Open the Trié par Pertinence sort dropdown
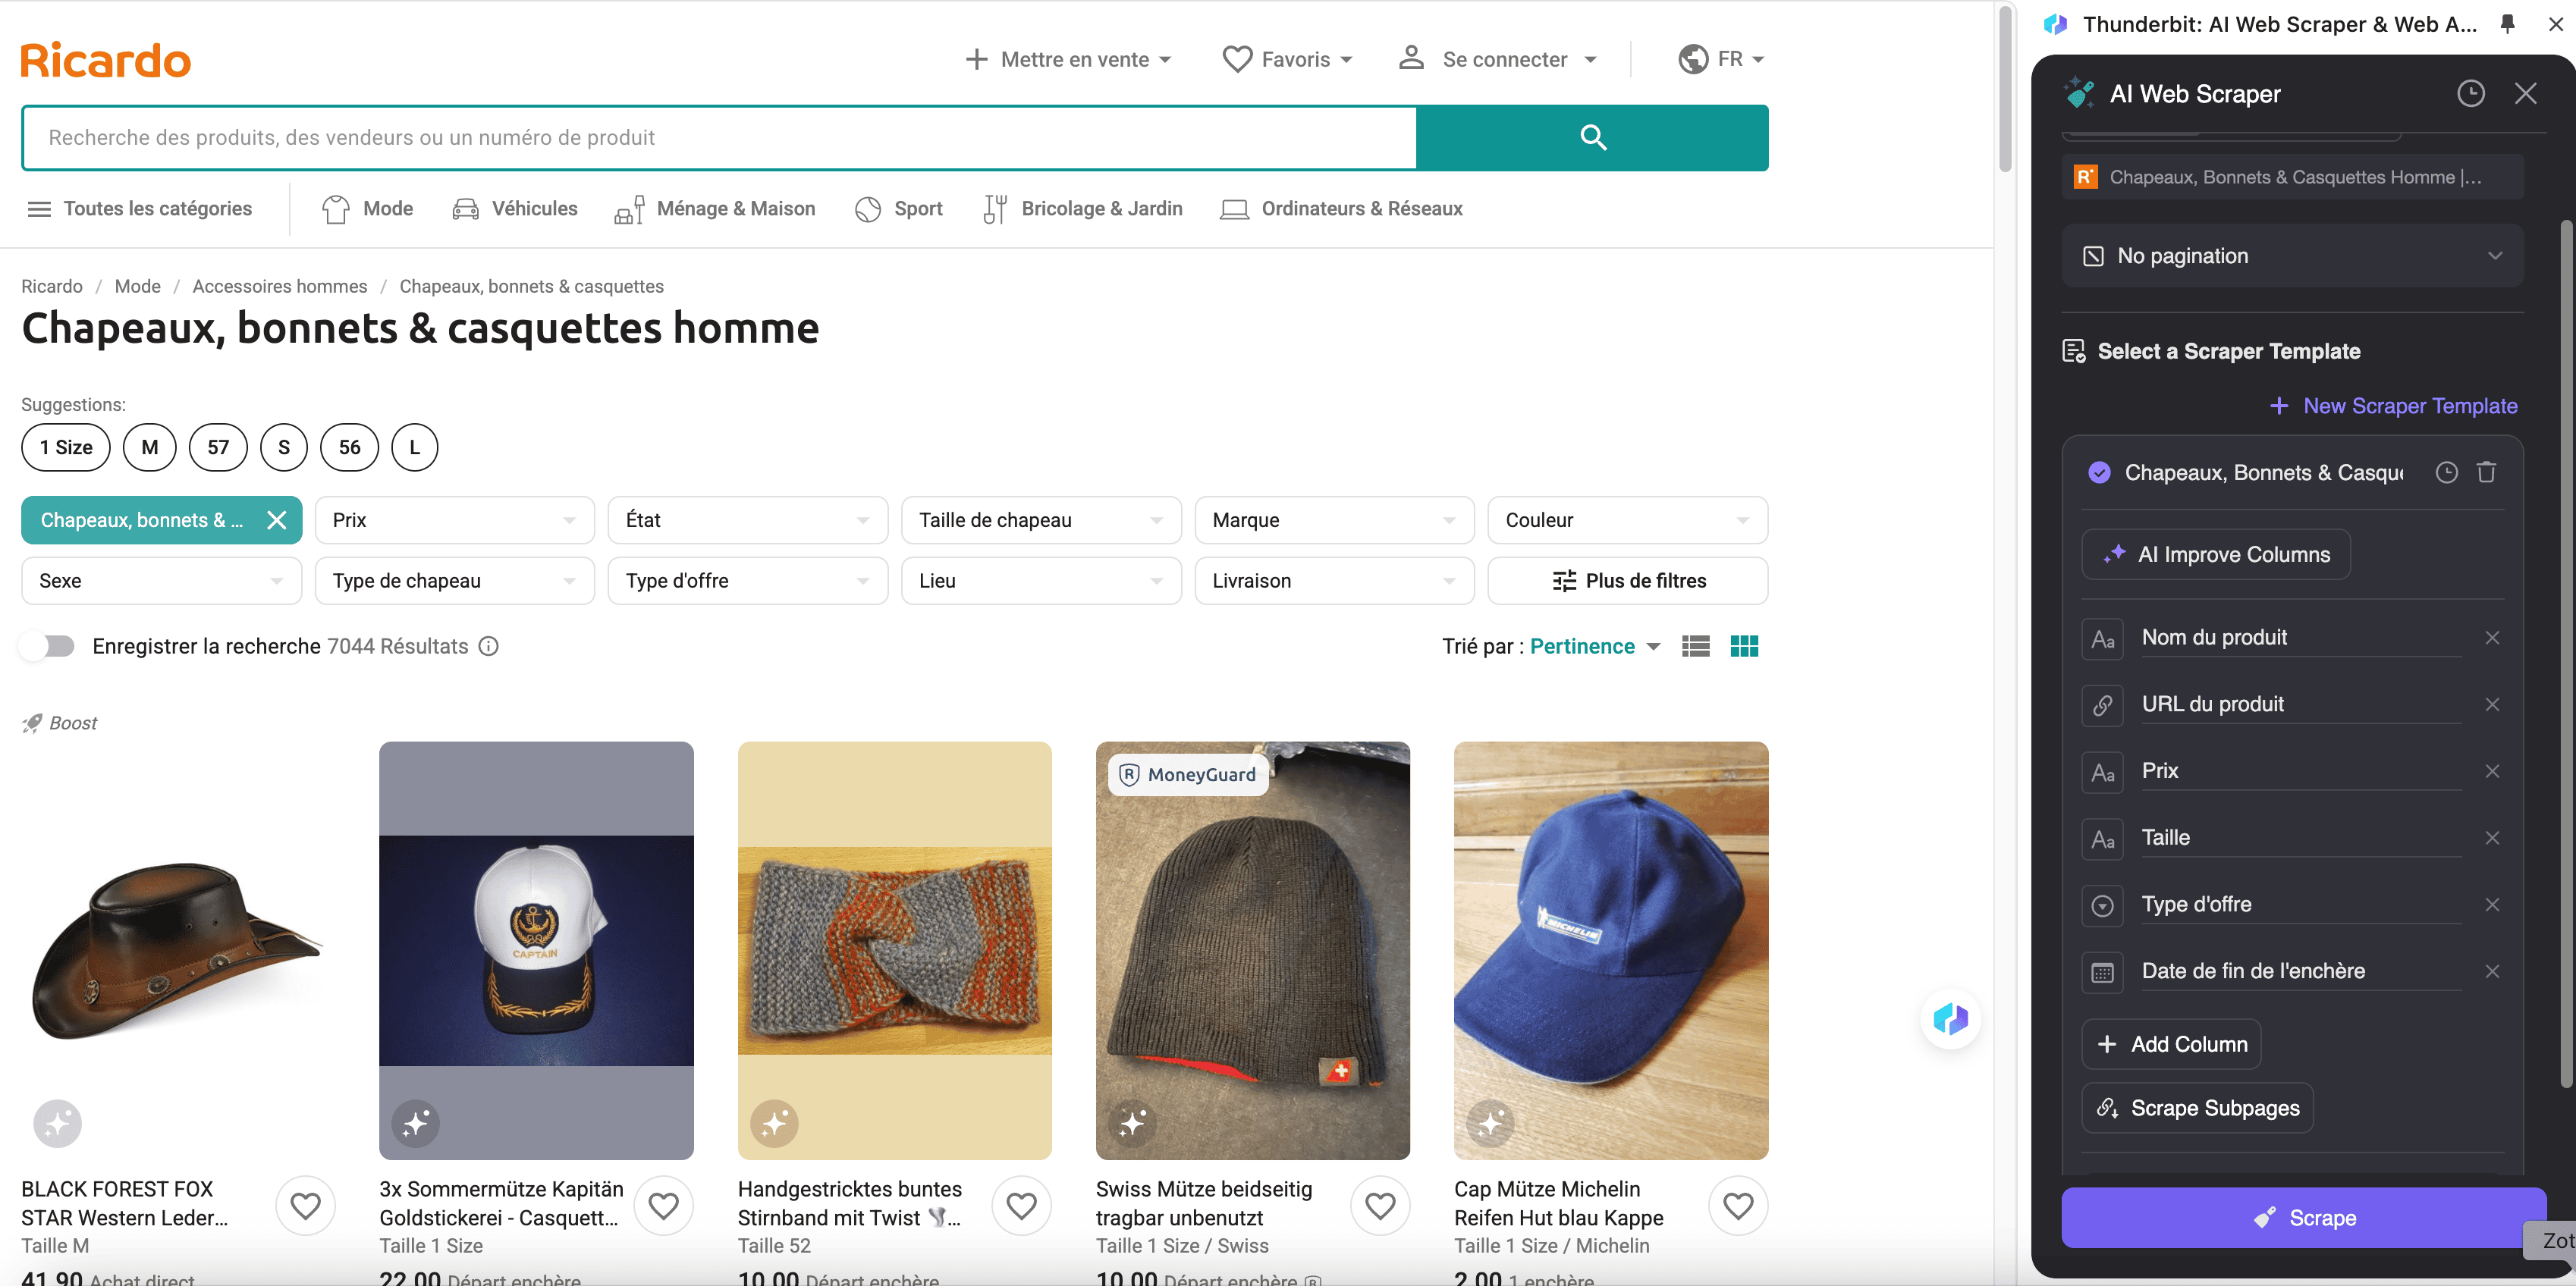This screenshot has width=2576, height=1286. pos(1594,646)
